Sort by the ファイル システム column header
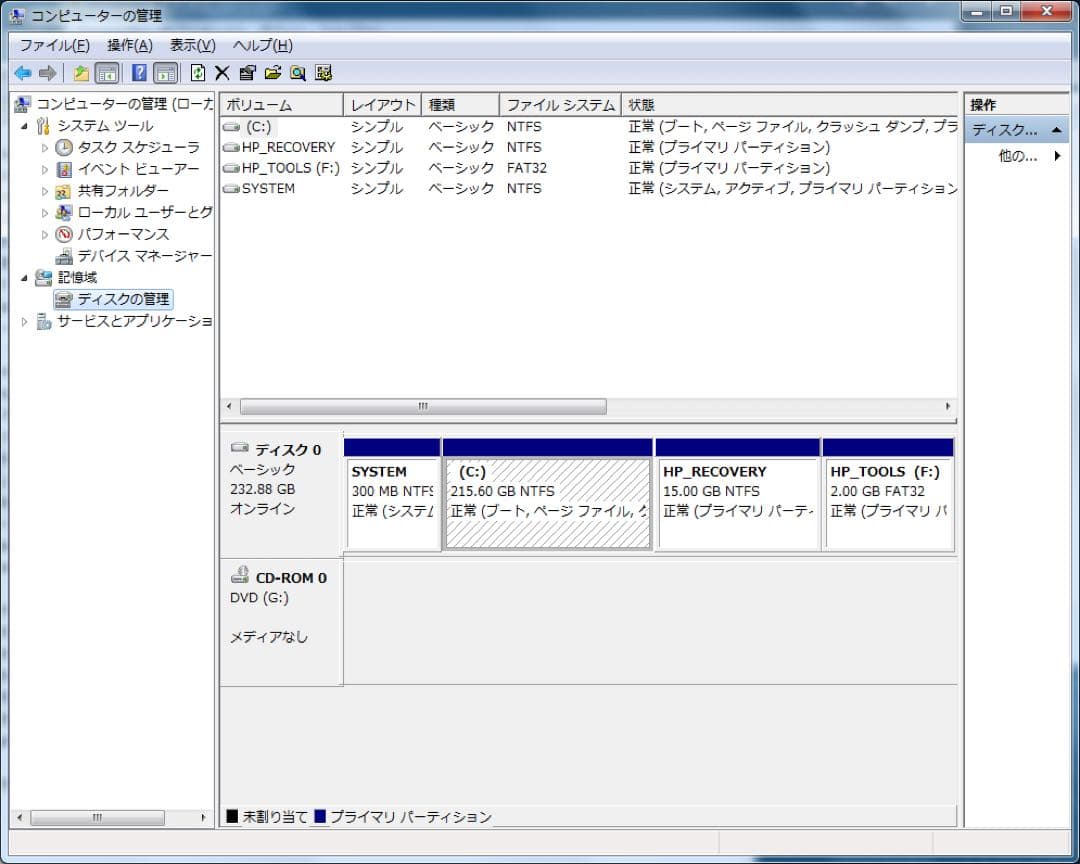This screenshot has height=864, width=1080. point(560,105)
